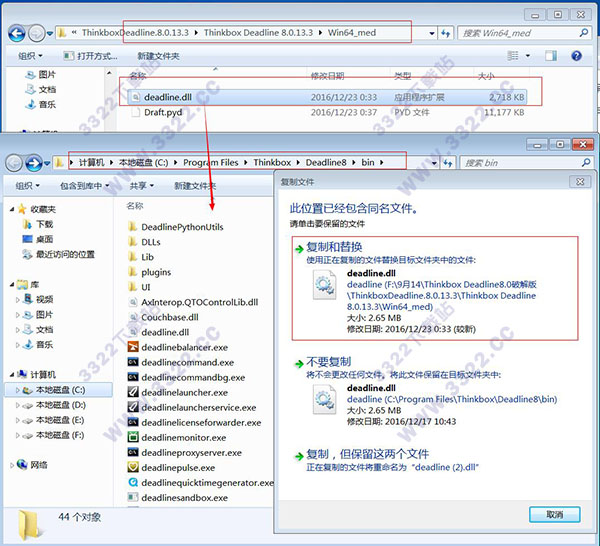
Task: Expand the 网络 tree node
Action: (x=12, y=465)
